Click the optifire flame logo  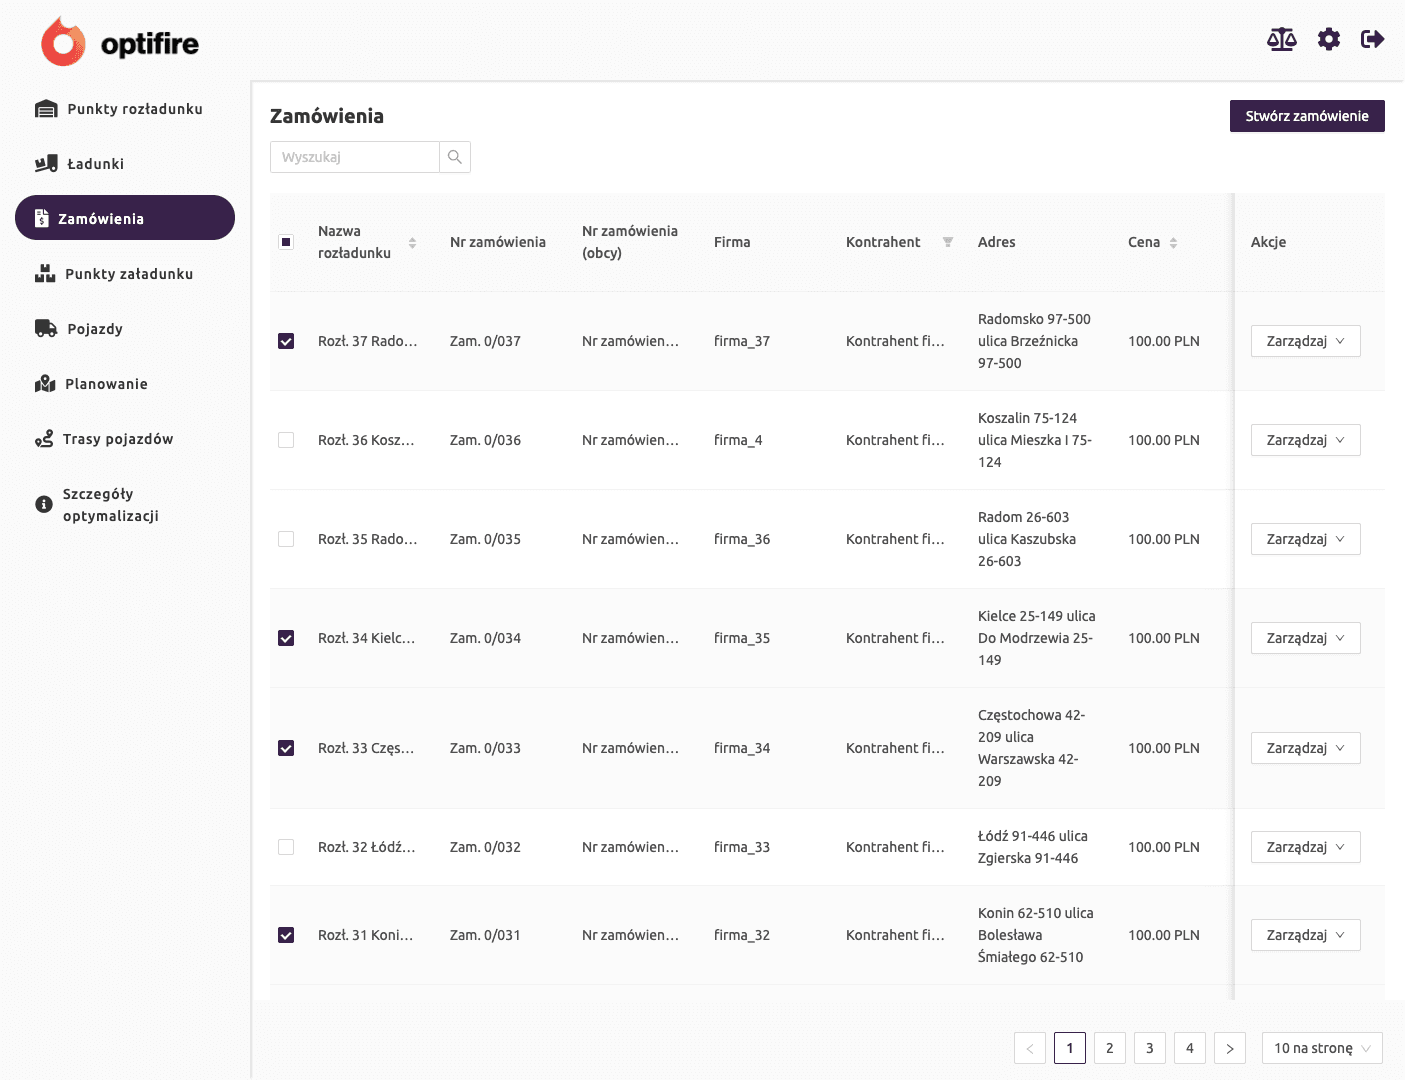coord(63,43)
